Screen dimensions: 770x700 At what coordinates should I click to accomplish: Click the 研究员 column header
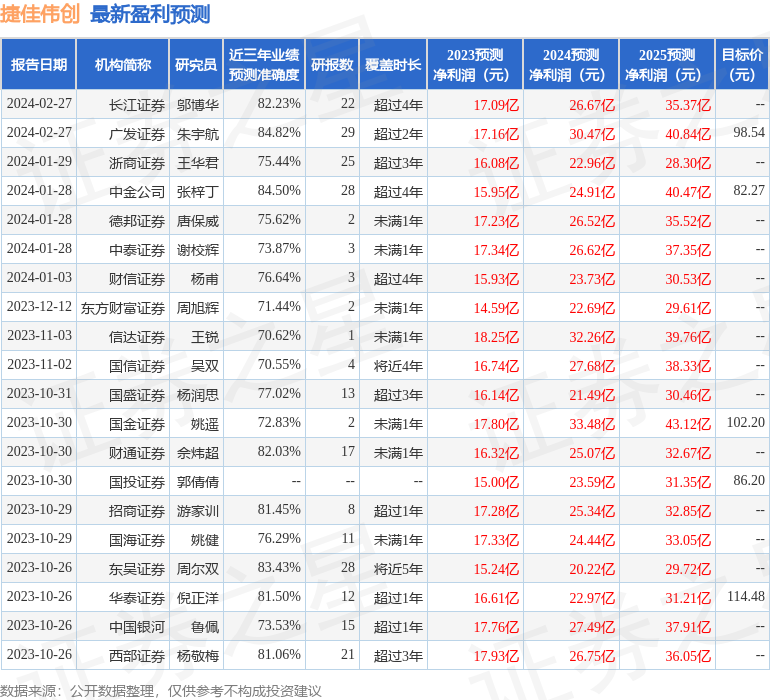coord(196,64)
